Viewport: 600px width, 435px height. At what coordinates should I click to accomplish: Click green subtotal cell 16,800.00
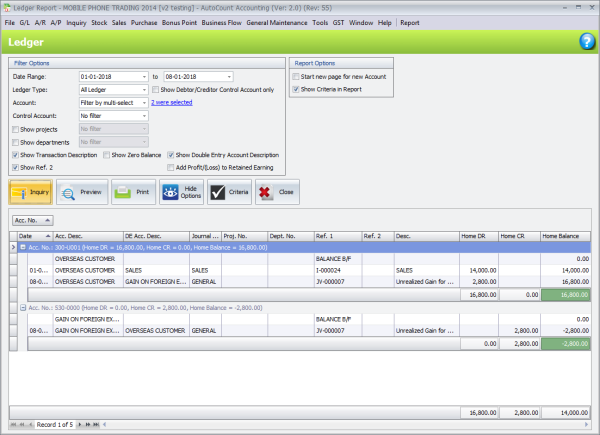tap(565, 295)
